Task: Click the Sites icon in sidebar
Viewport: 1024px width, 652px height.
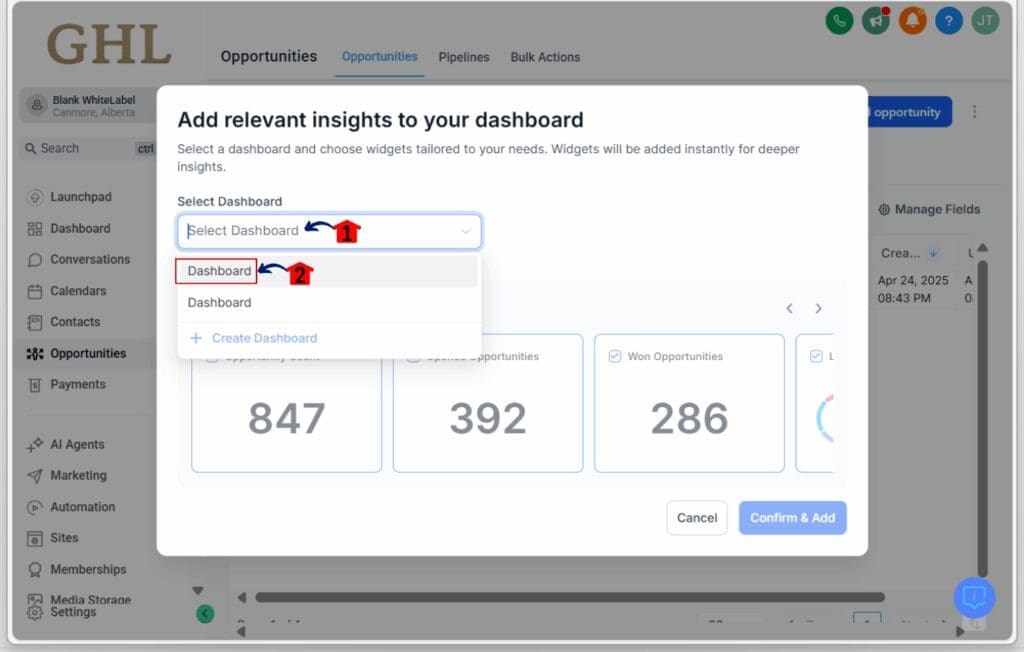Action: 35,538
